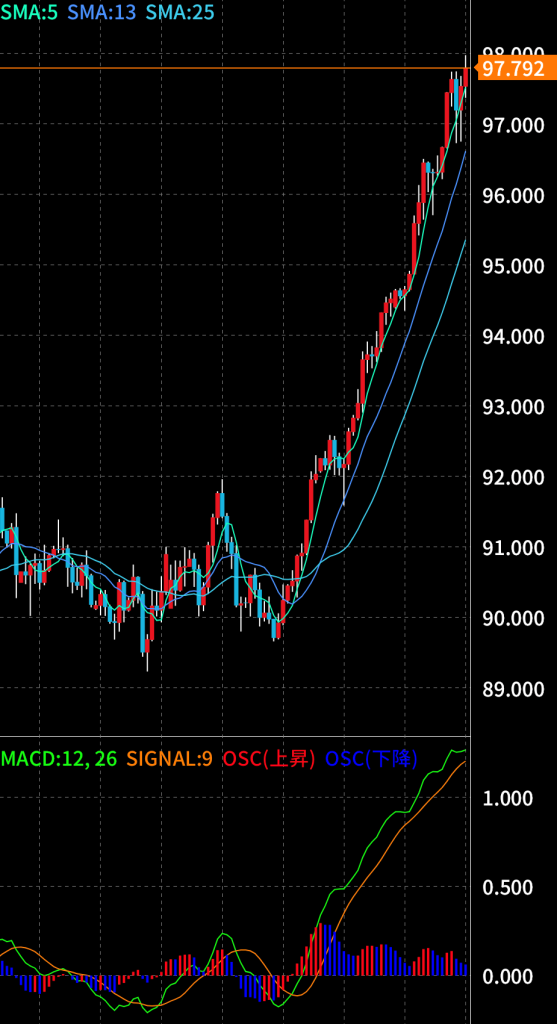Click the 93.000 price axis label
The image size is (557, 1024).
(513, 407)
